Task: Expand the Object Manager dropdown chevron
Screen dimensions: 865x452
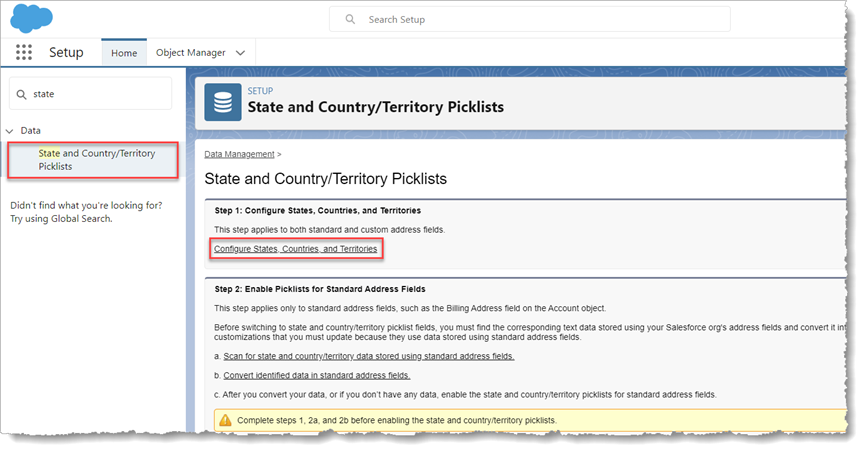Action: pyautogui.click(x=241, y=53)
